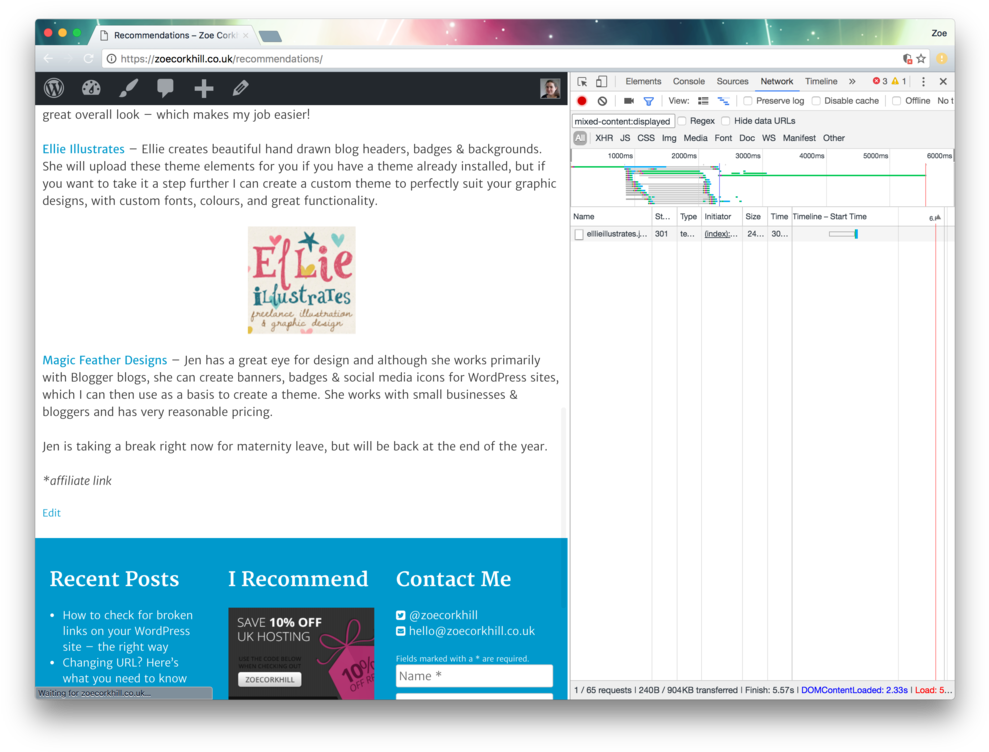The image size is (989, 752).
Task: Click the Twitter icon beside @zoecorkhill
Action: 401,615
